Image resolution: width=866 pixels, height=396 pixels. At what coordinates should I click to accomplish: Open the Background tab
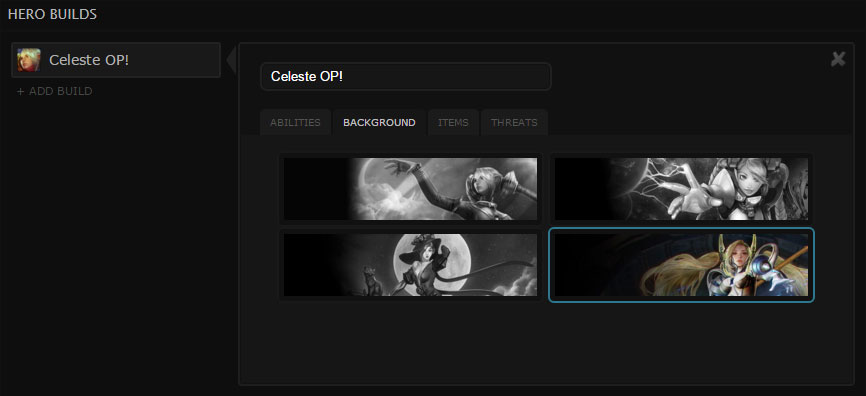coord(379,123)
